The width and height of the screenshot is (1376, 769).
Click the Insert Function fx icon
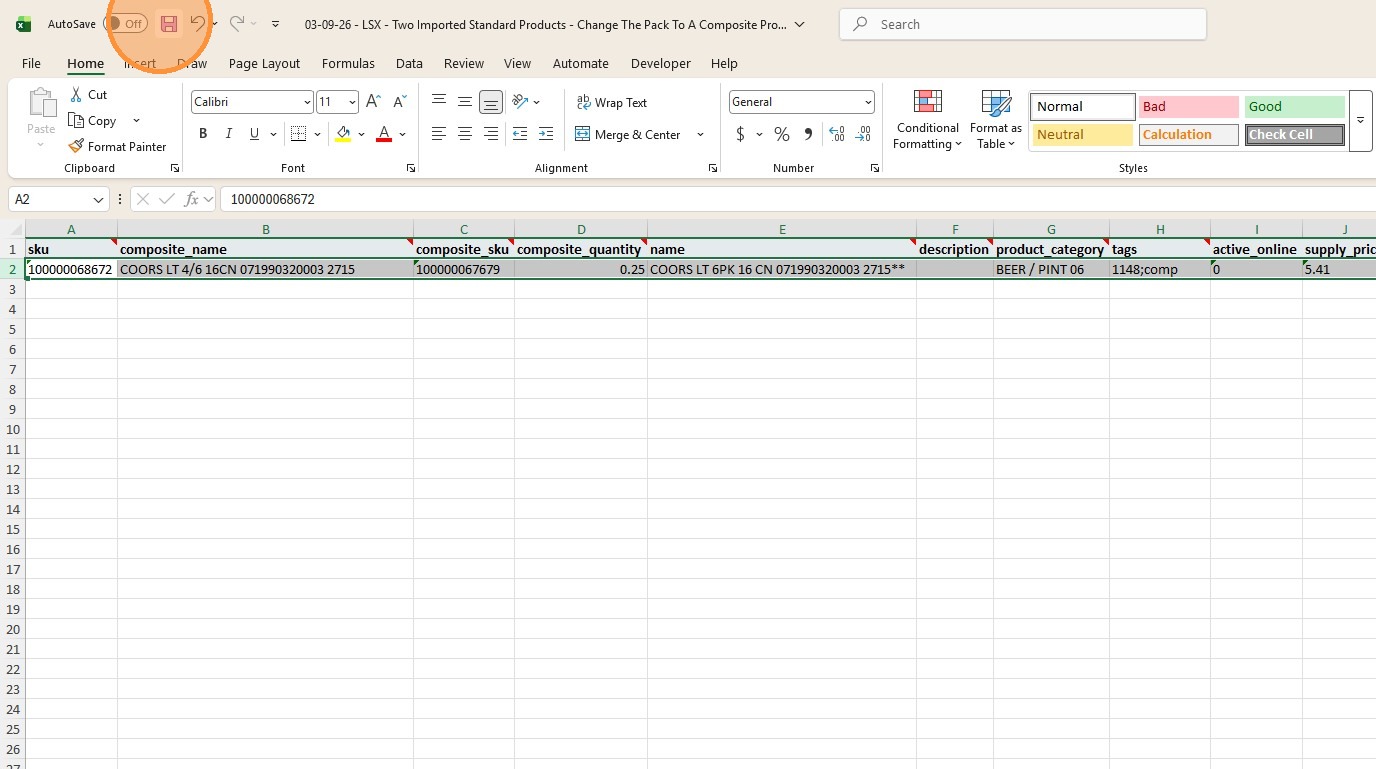[191, 199]
